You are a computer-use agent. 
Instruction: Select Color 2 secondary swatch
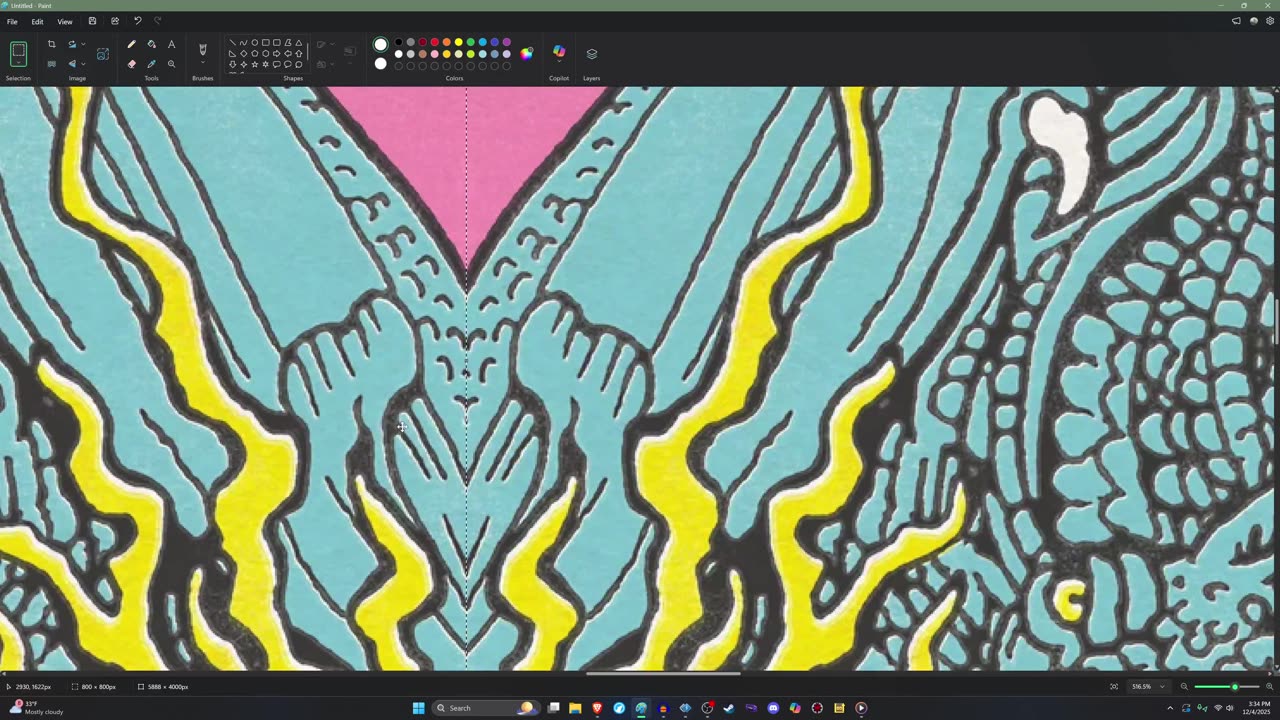coord(380,64)
